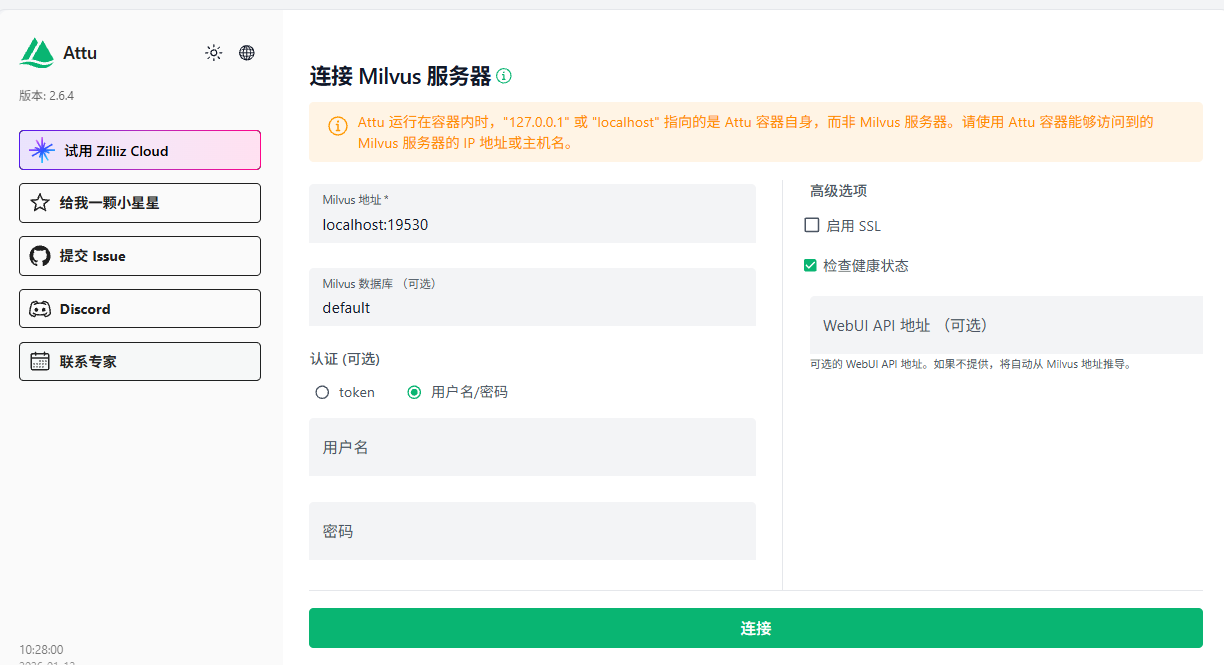This screenshot has width=1224, height=665.
Task: Focus the Milvus 数据库 input field
Action: 532,297
